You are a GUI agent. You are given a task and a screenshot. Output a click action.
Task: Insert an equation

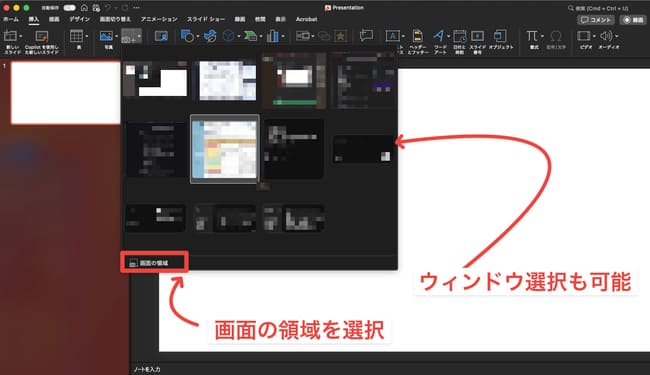click(x=532, y=36)
